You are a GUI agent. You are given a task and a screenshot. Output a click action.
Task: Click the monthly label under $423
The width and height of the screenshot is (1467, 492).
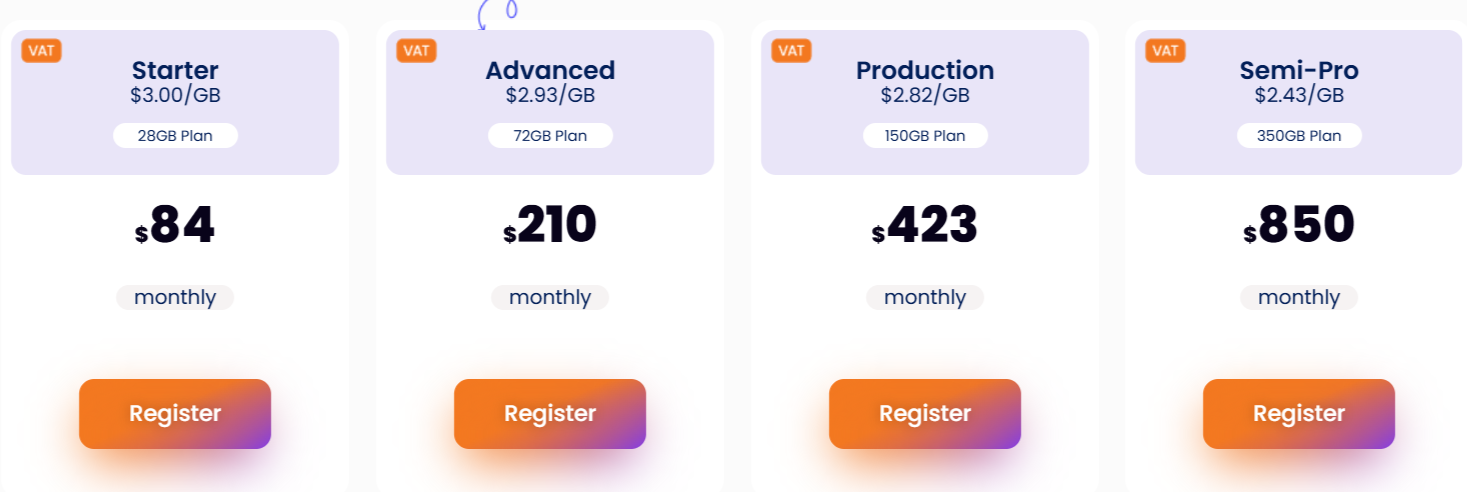coord(925,297)
